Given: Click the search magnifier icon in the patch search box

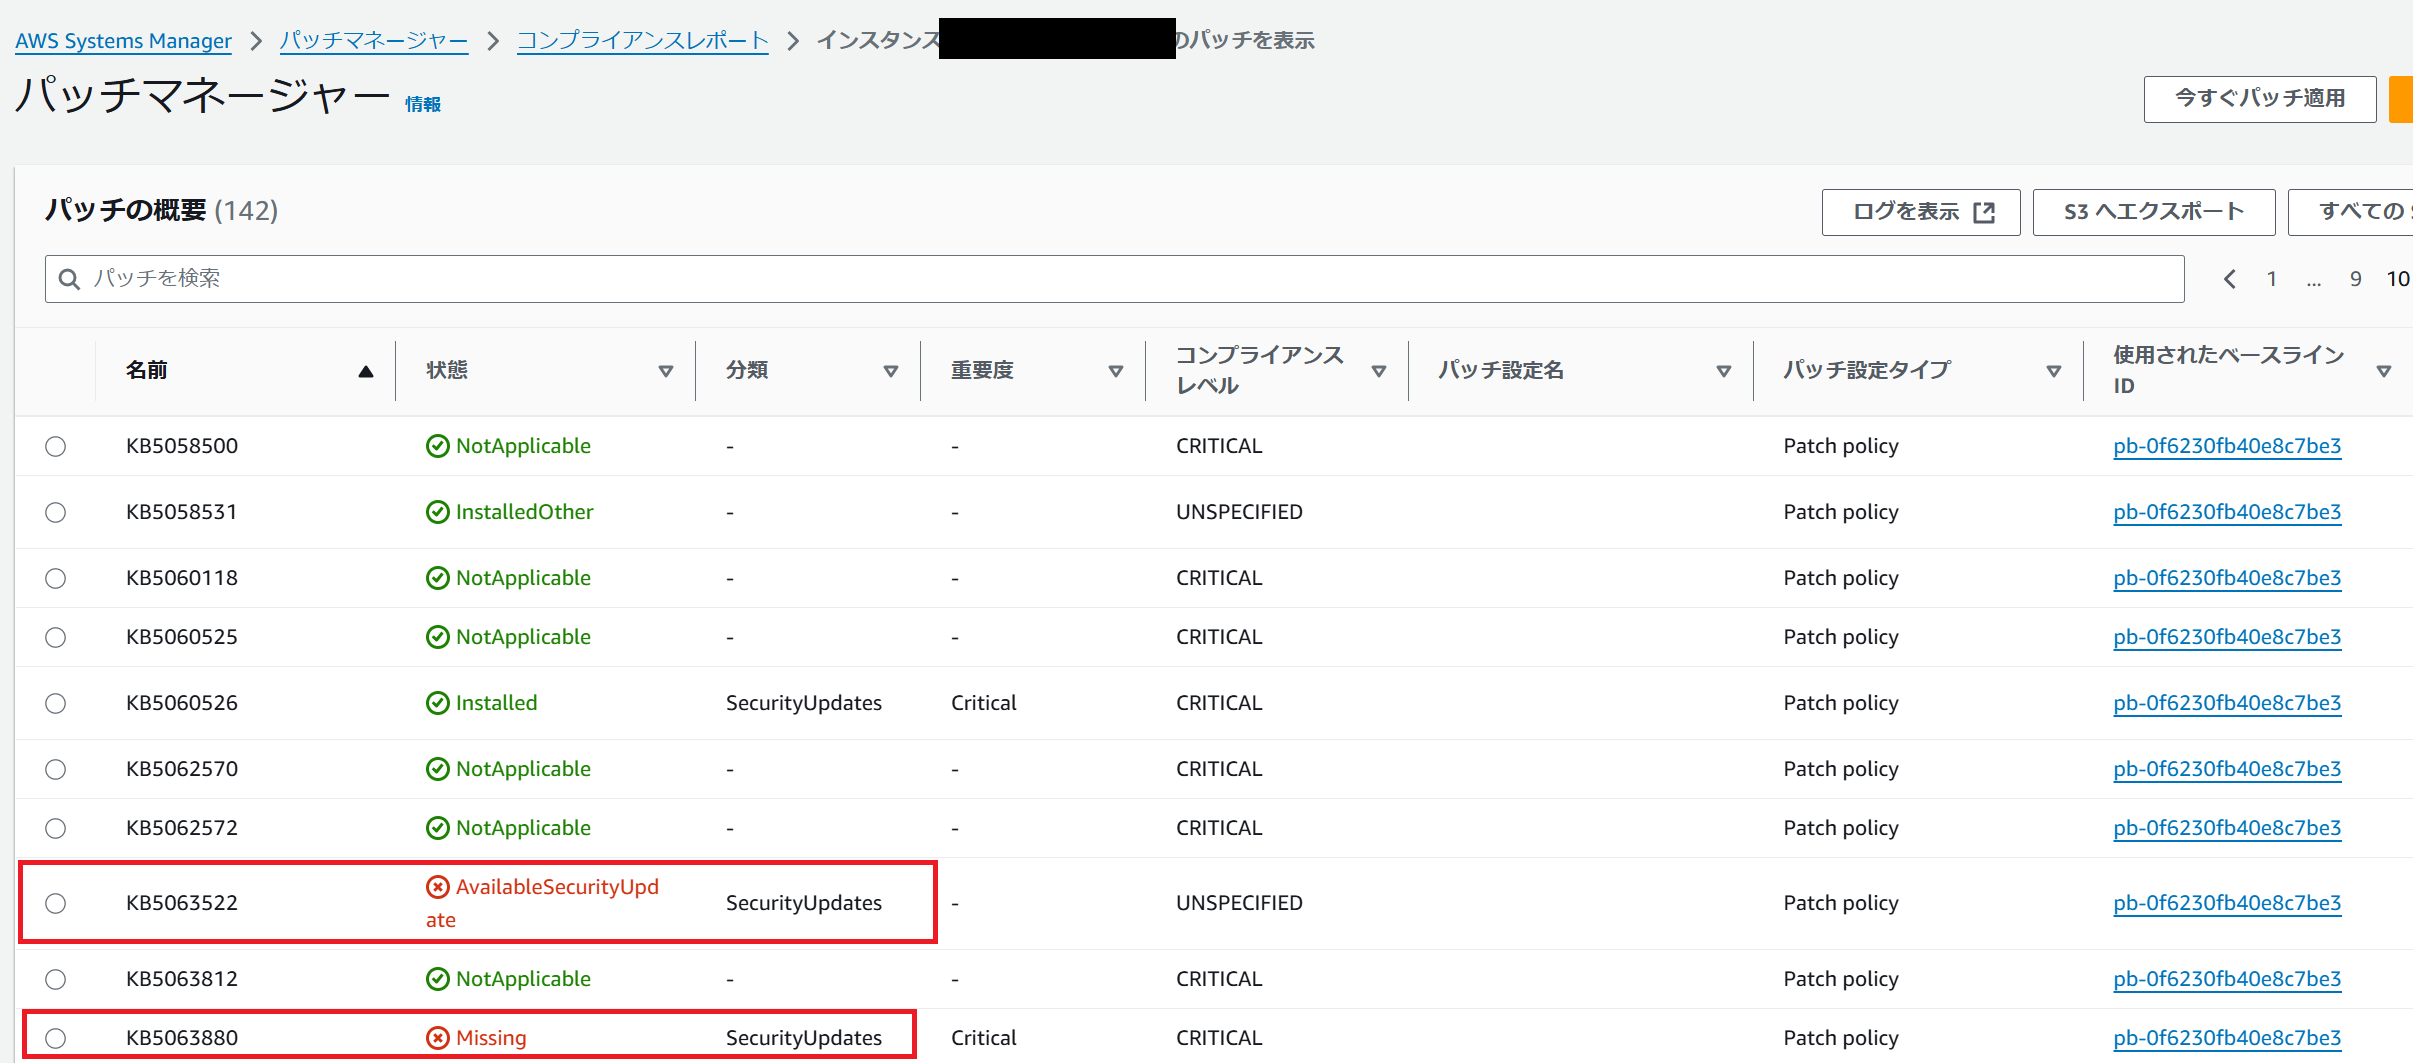Looking at the screenshot, I should tap(69, 278).
